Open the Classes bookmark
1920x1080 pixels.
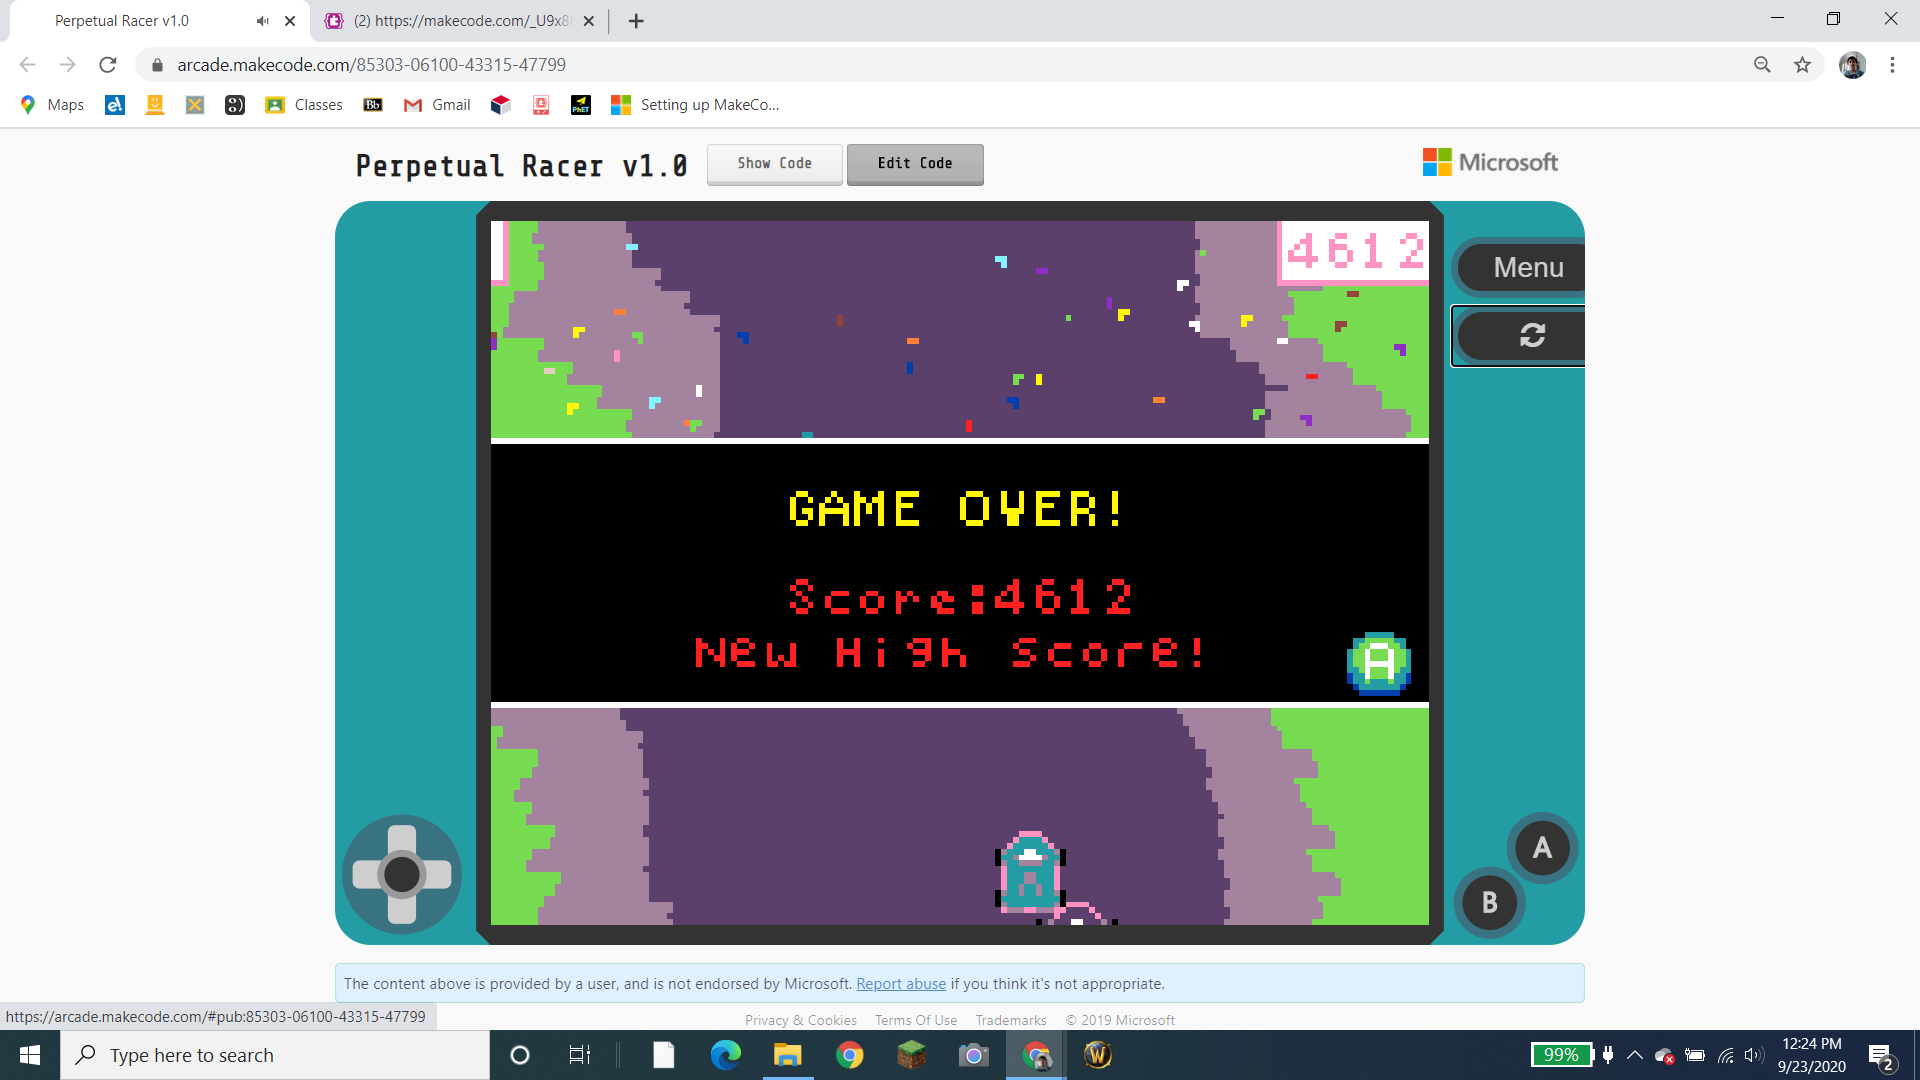point(304,105)
